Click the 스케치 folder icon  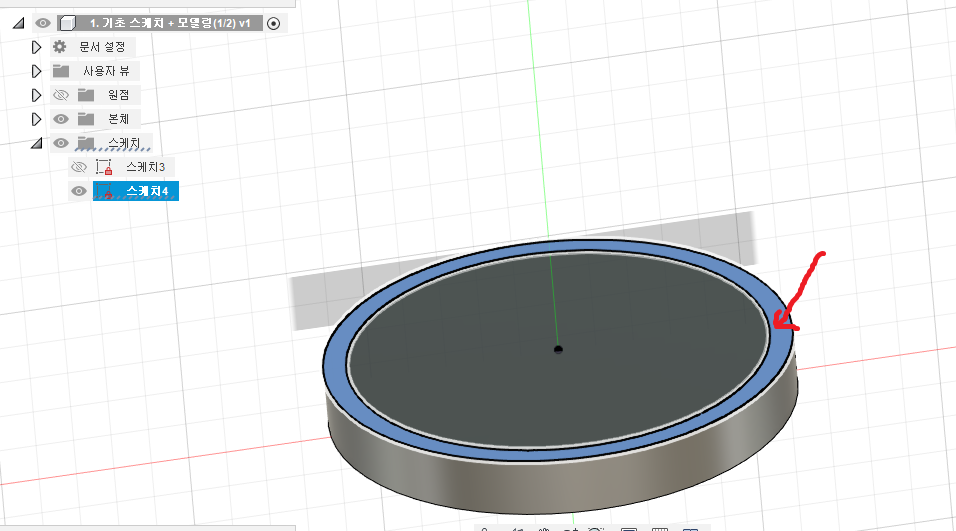click(x=86, y=143)
